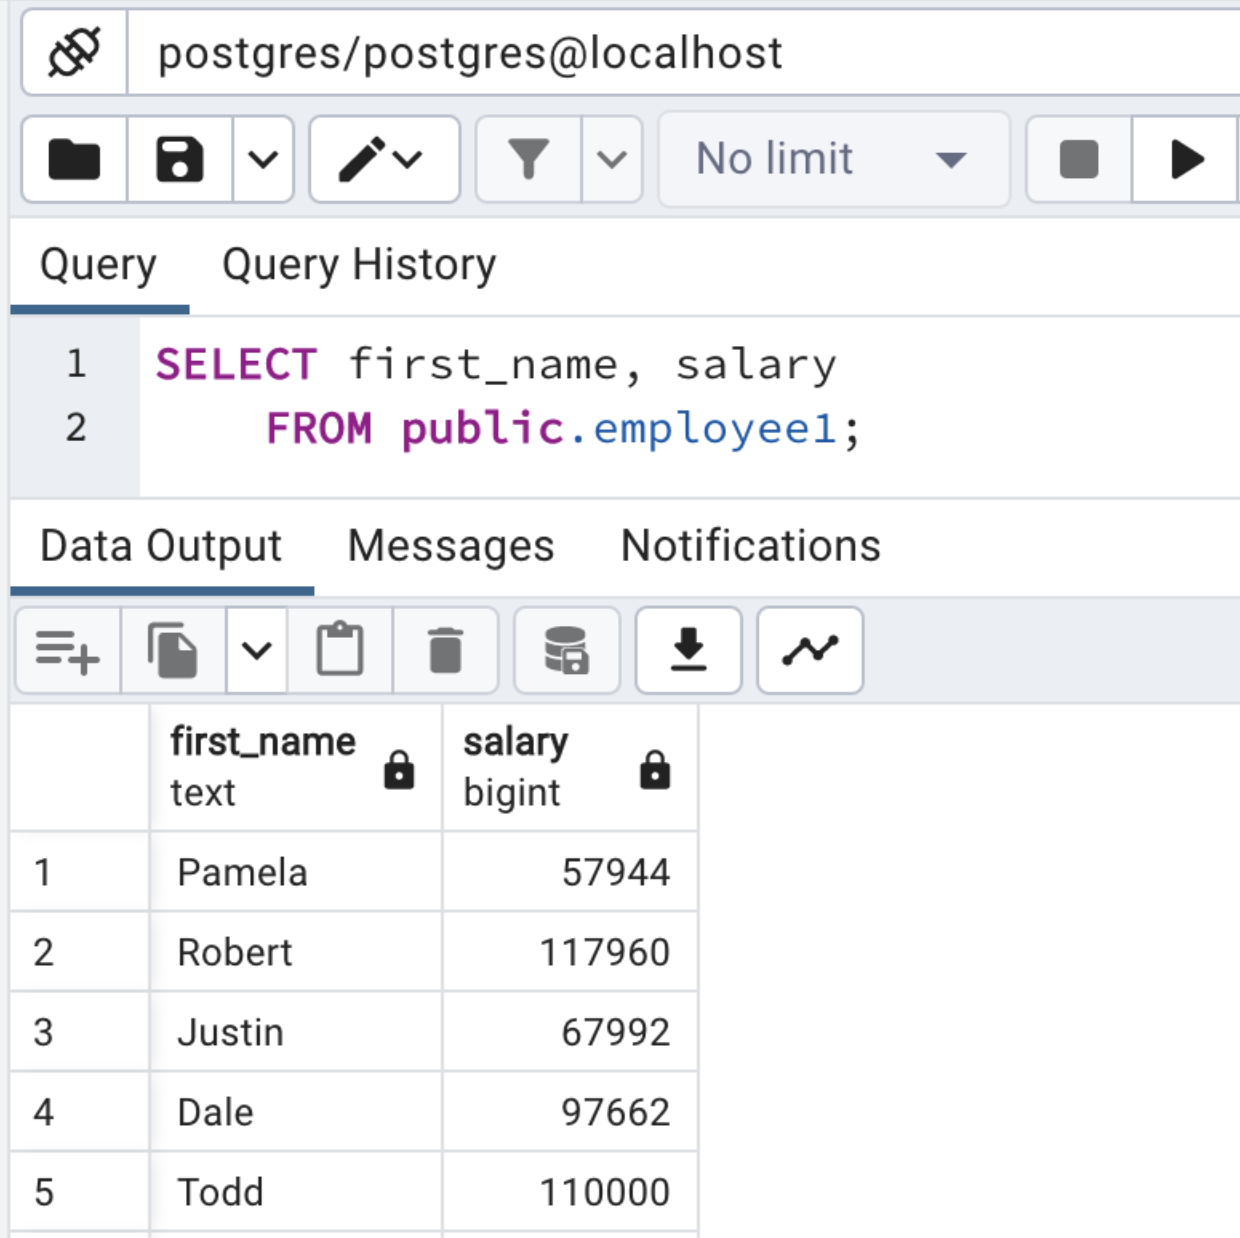Select the salary cell for Robert

570,952
